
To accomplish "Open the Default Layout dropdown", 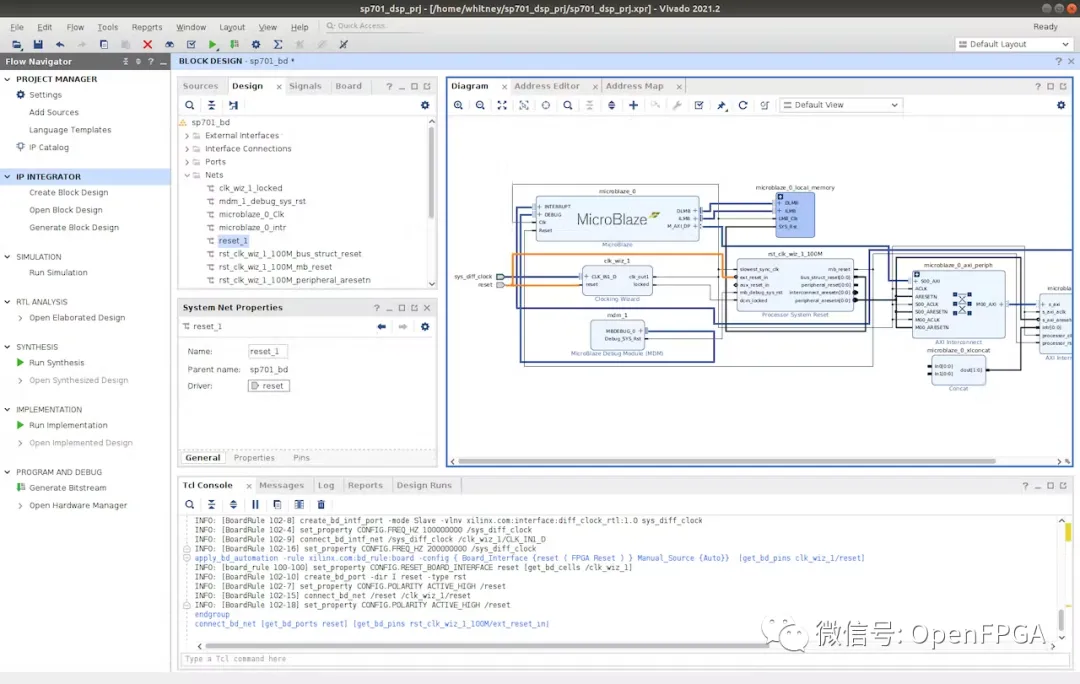I will [x=1014, y=44].
